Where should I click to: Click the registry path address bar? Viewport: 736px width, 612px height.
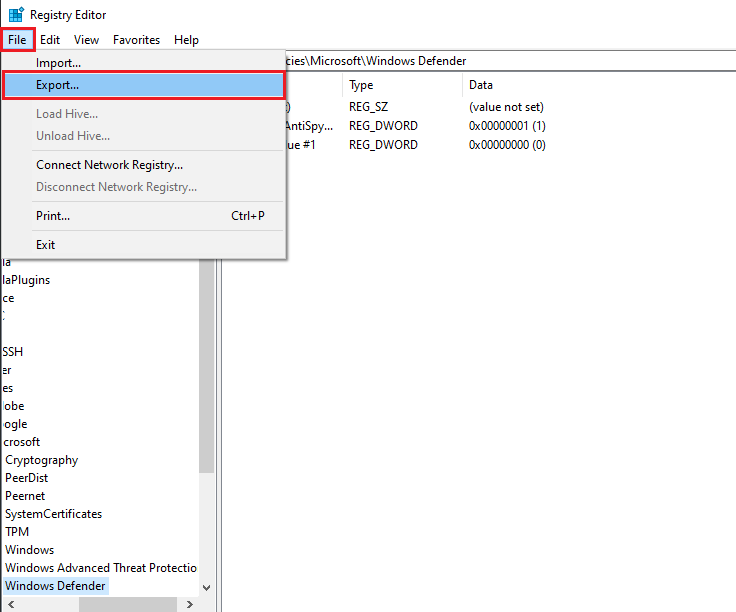tap(511, 61)
